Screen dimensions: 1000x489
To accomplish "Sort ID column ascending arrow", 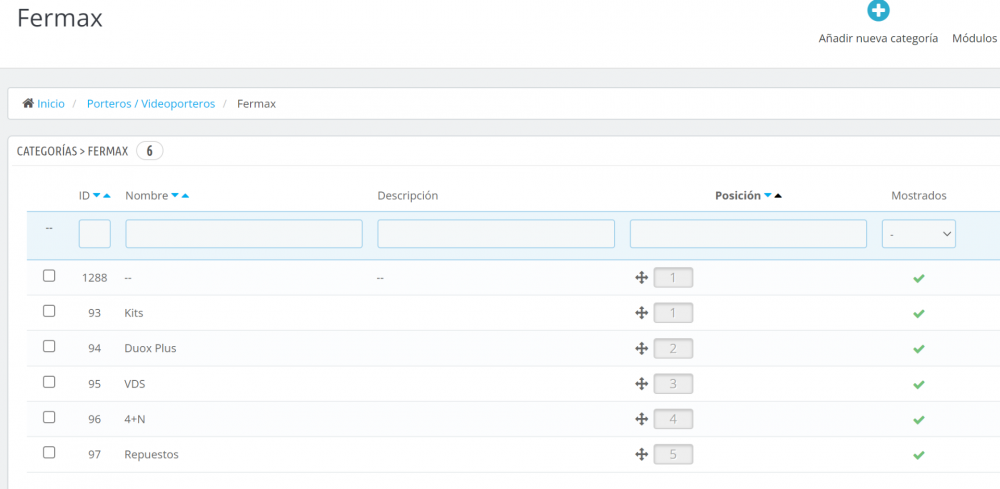I will [x=107, y=196].
